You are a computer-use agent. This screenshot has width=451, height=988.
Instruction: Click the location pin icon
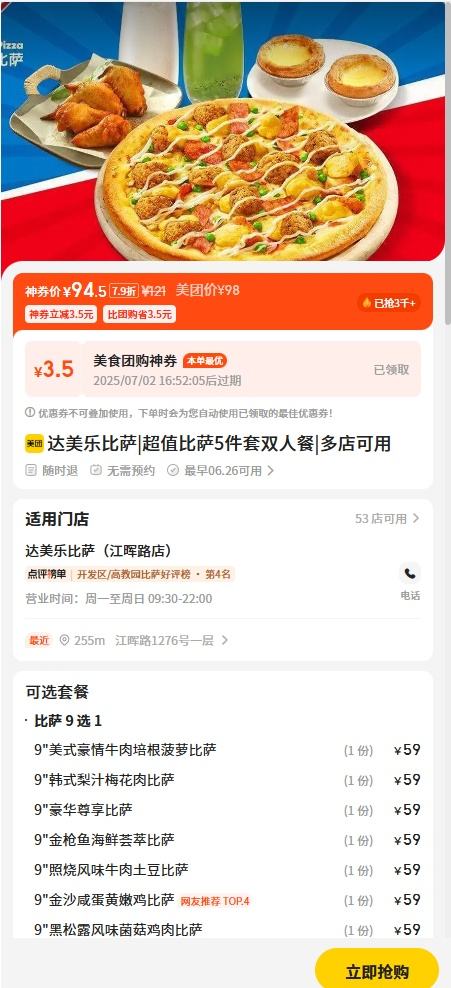pyautogui.click(x=64, y=640)
